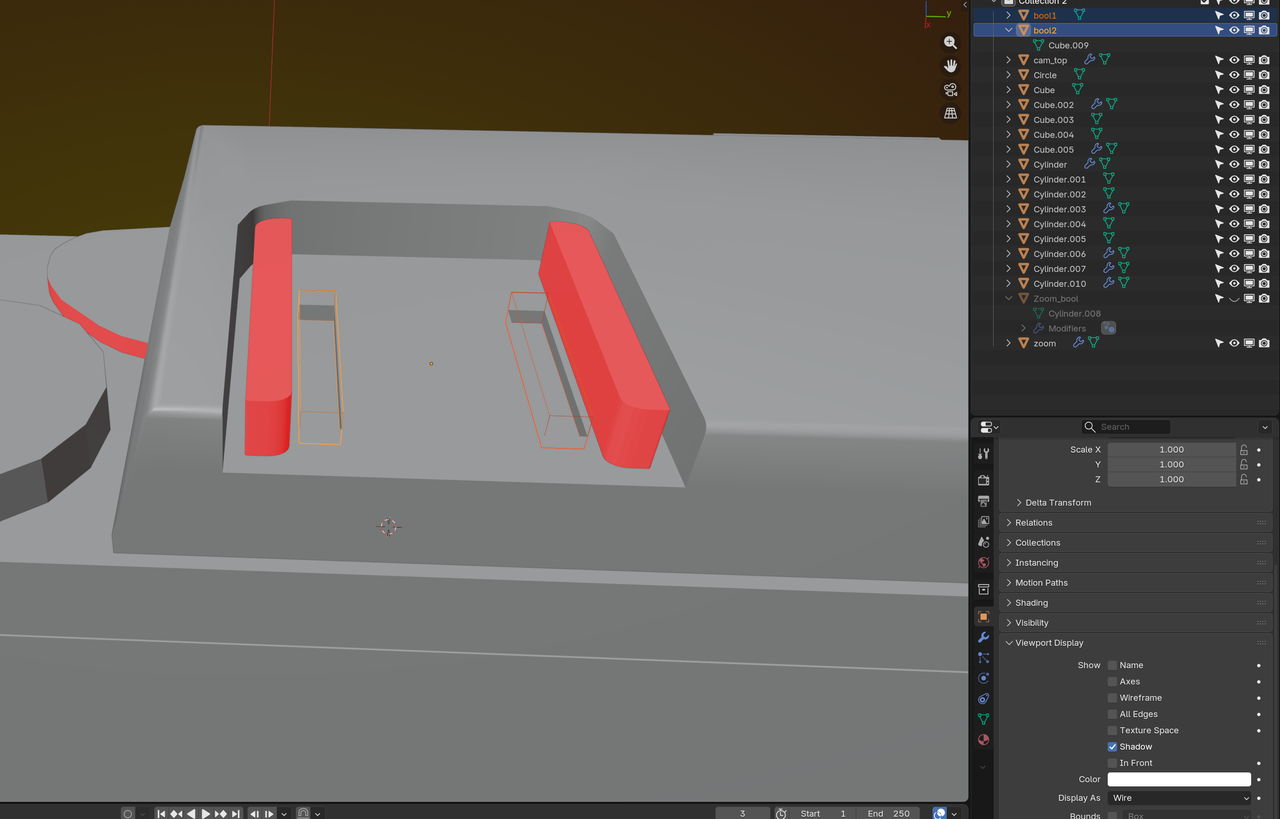Open the Object Constraints properties tab
1280x819 pixels.
(983, 699)
